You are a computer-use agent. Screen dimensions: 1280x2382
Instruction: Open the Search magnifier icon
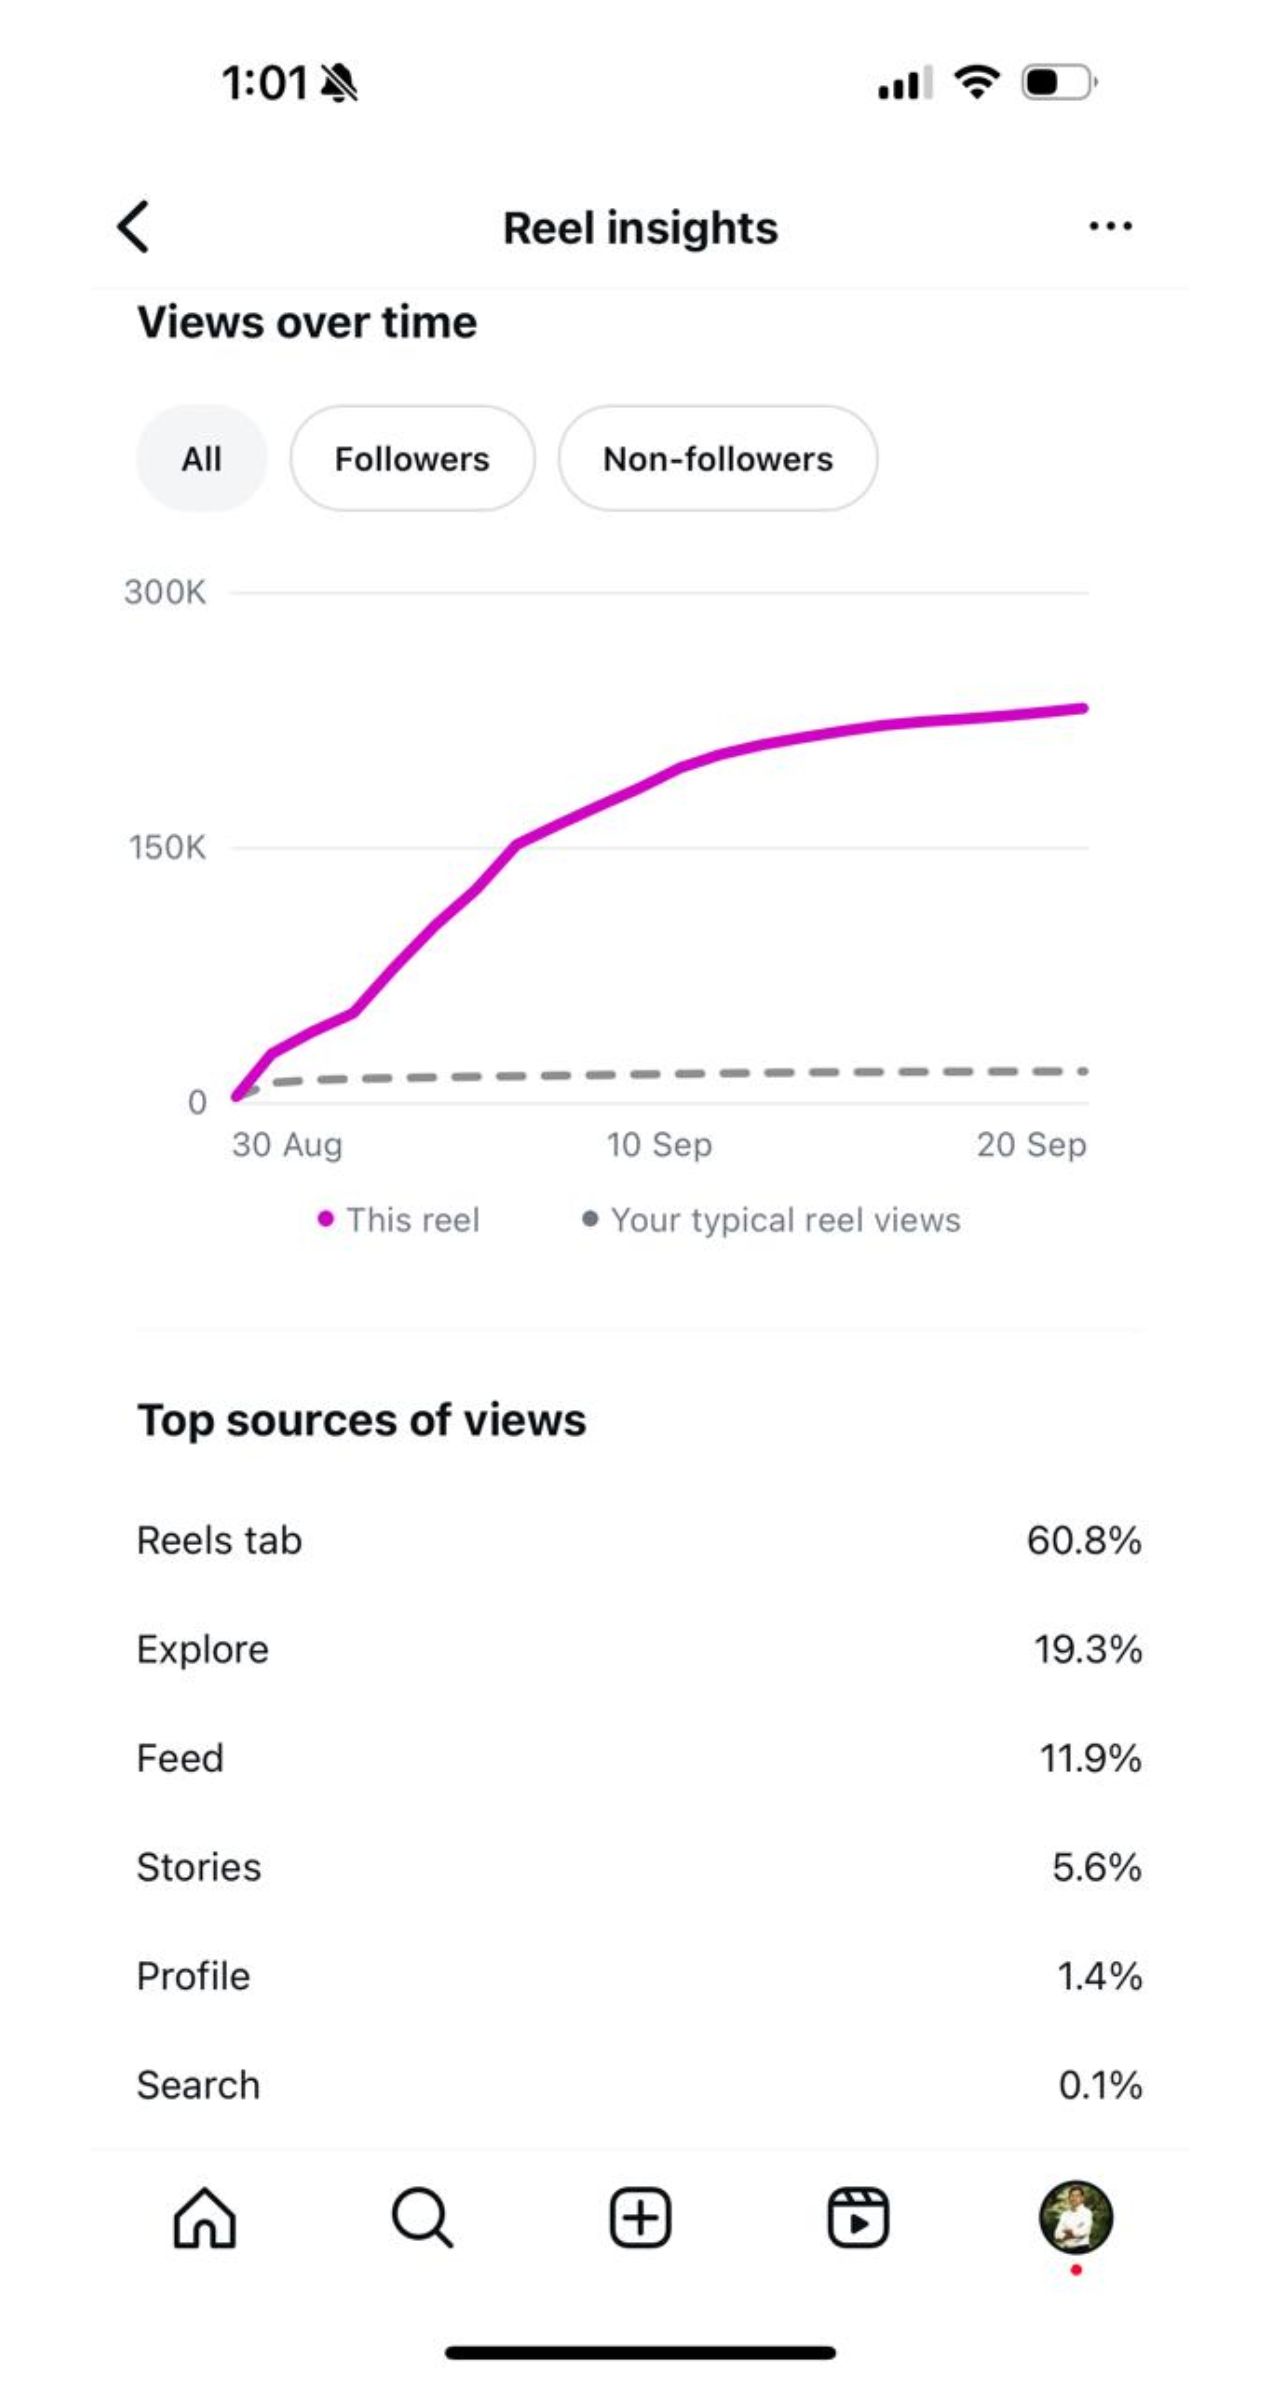[x=422, y=2217]
